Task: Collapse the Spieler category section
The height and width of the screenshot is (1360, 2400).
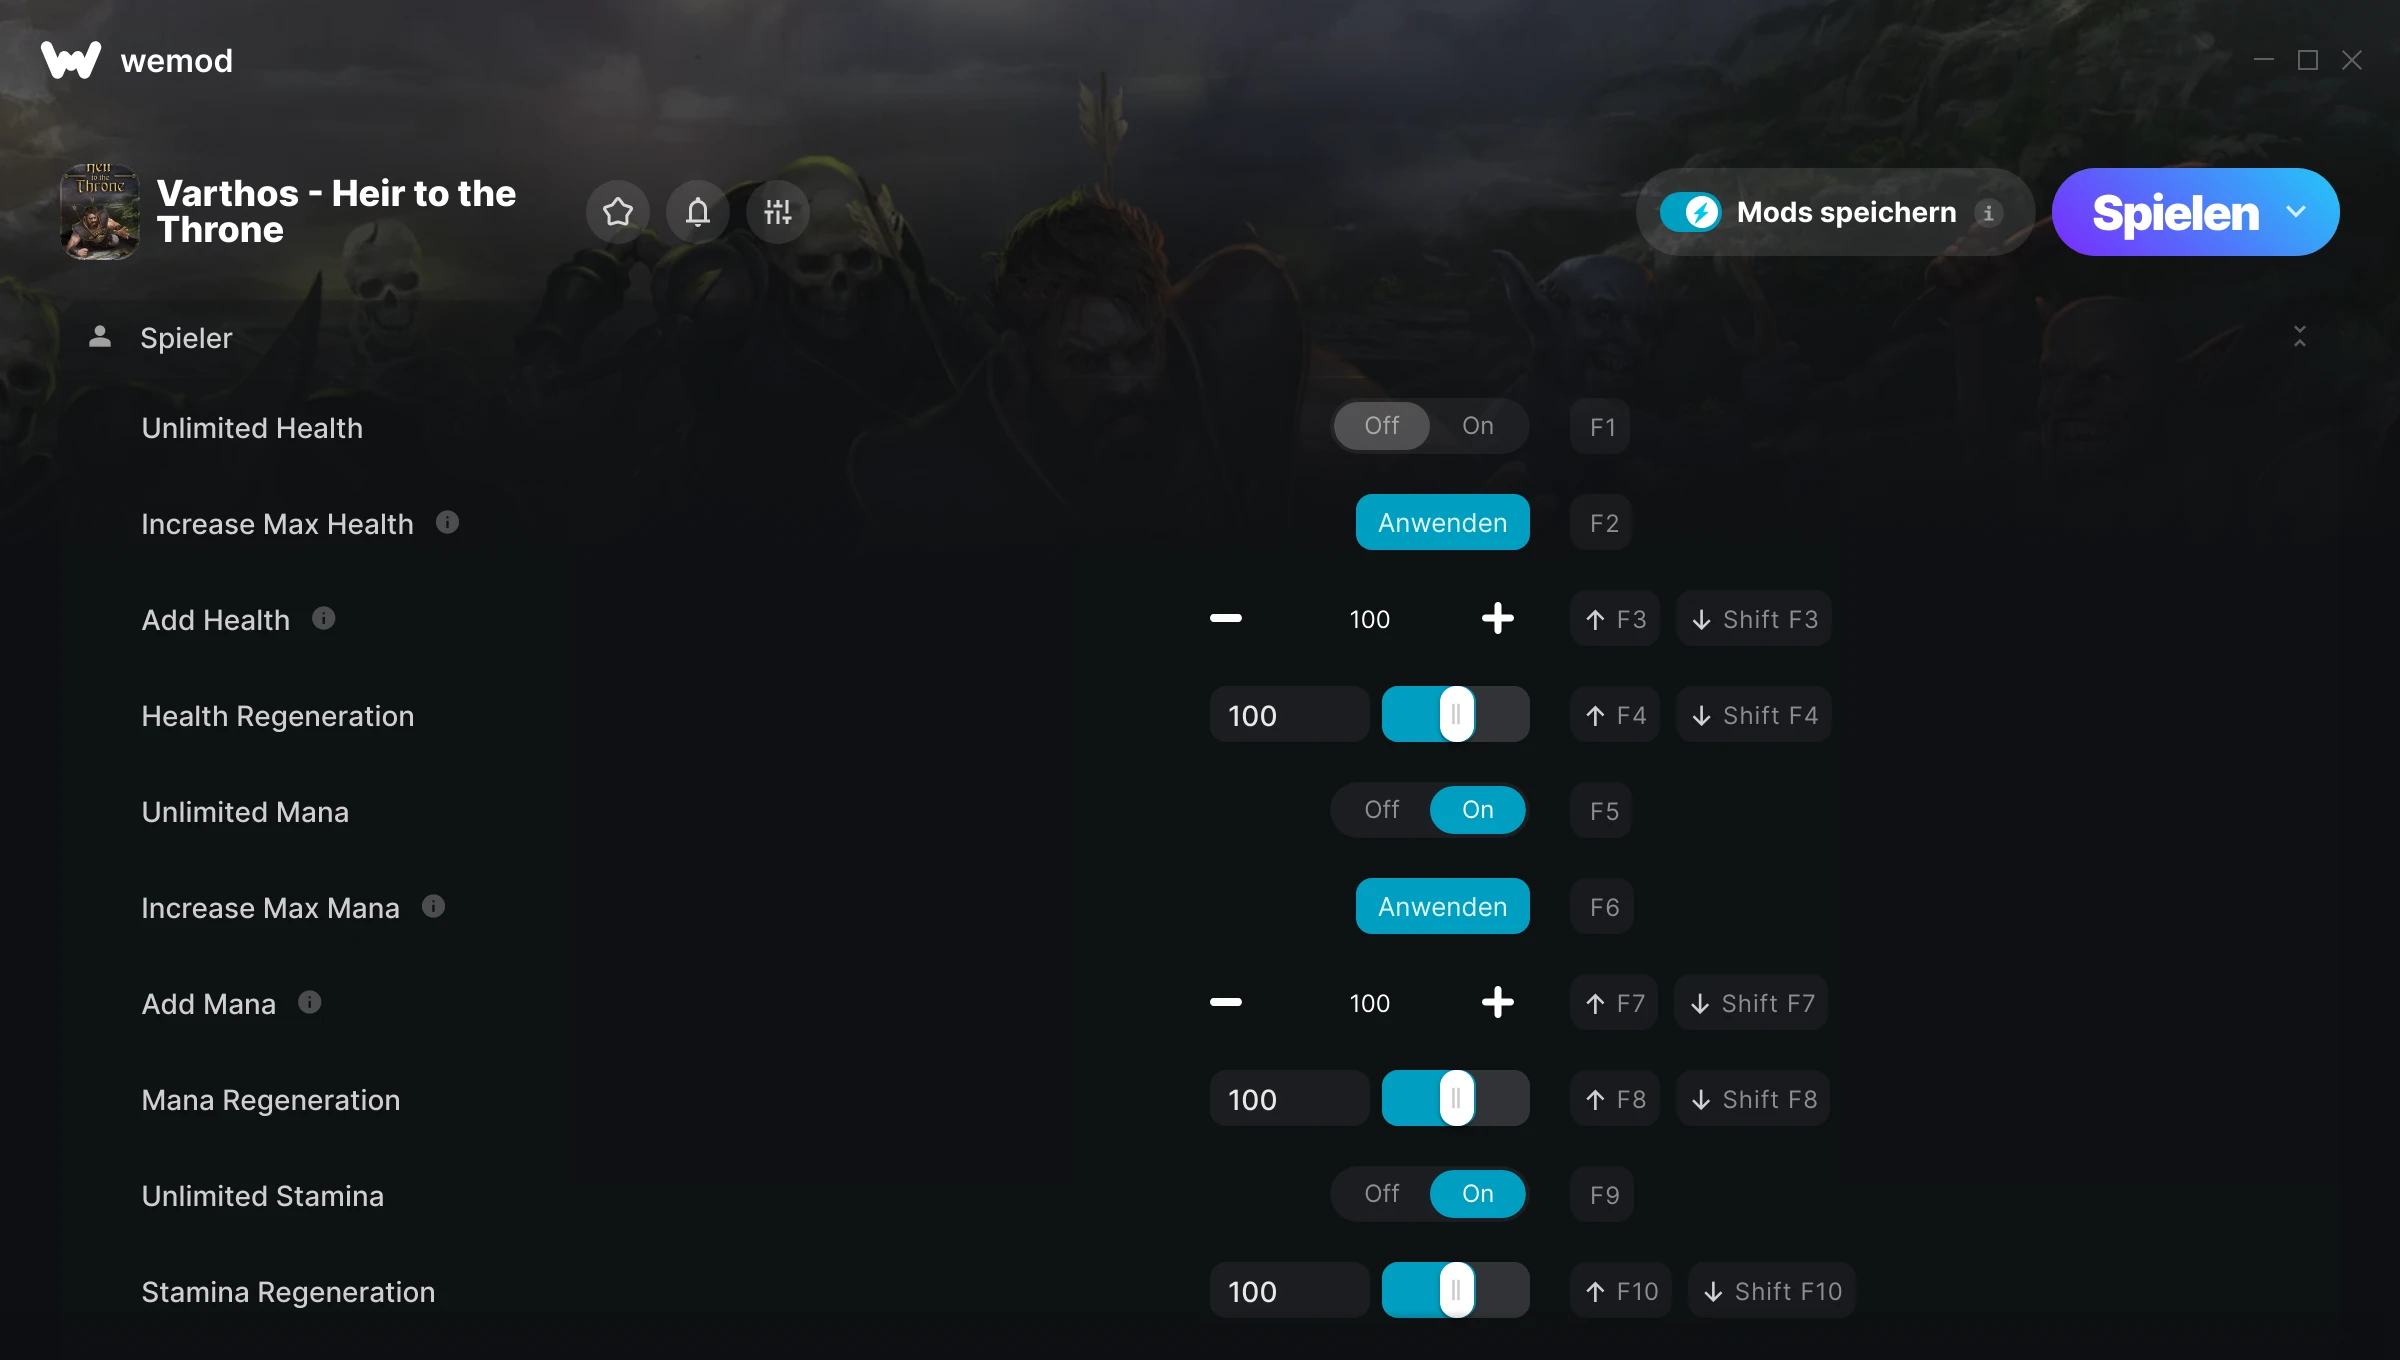Action: tap(2300, 337)
